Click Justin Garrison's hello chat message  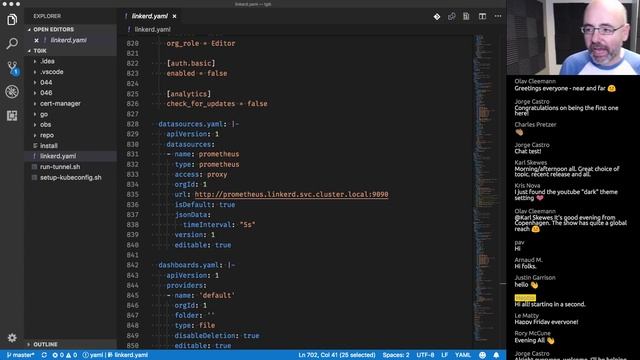[526, 285]
